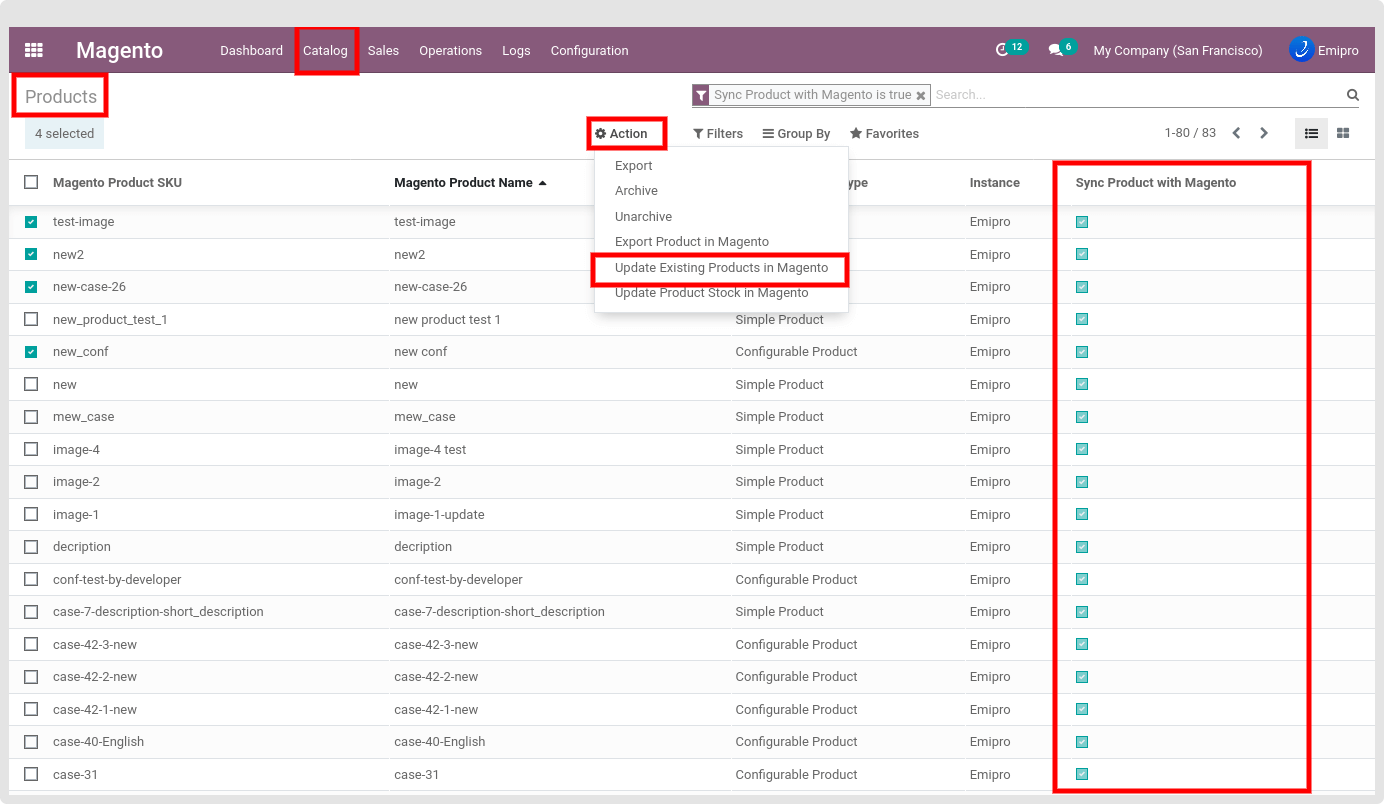Open the case-42-3-new SKU row
This screenshot has height=804, width=1384.
[95, 645]
